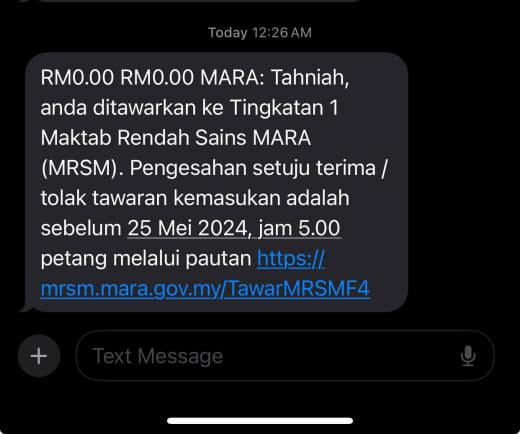520x434 pixels.
Task: Tap the Maktab Rendah Sains MARA line
Action: (176, 138)
